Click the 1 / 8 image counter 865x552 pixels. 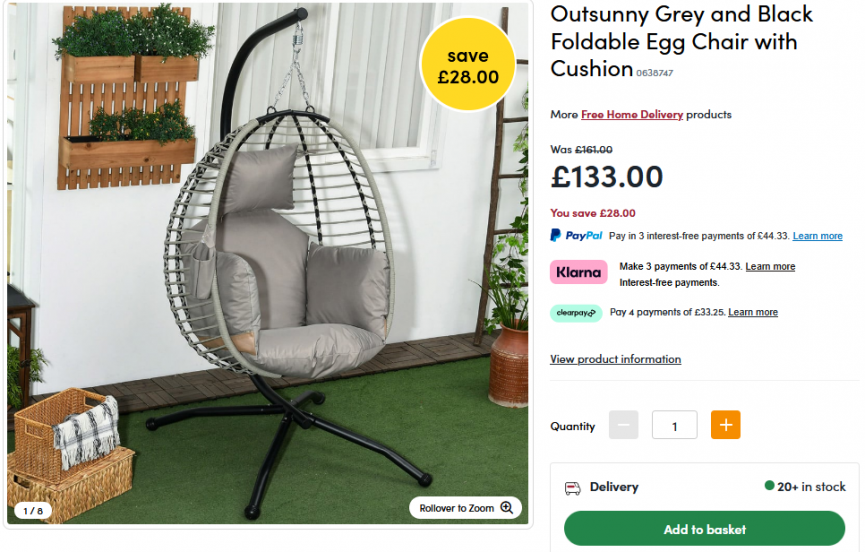33,511
